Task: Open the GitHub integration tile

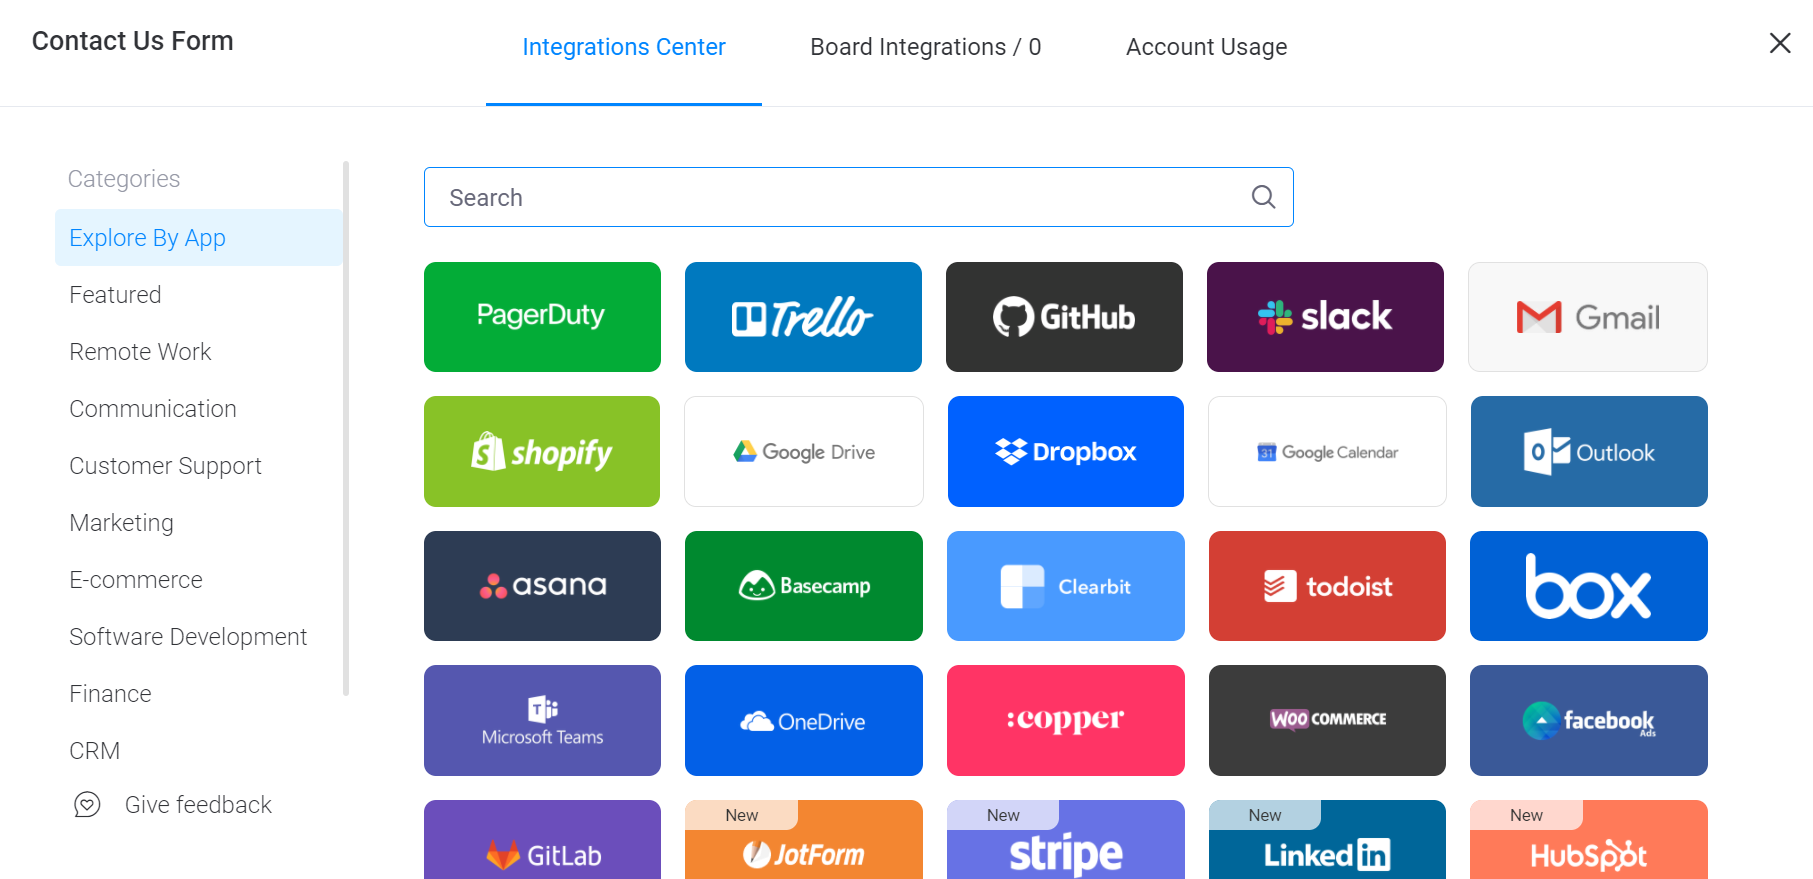Action: [1064, 317]
